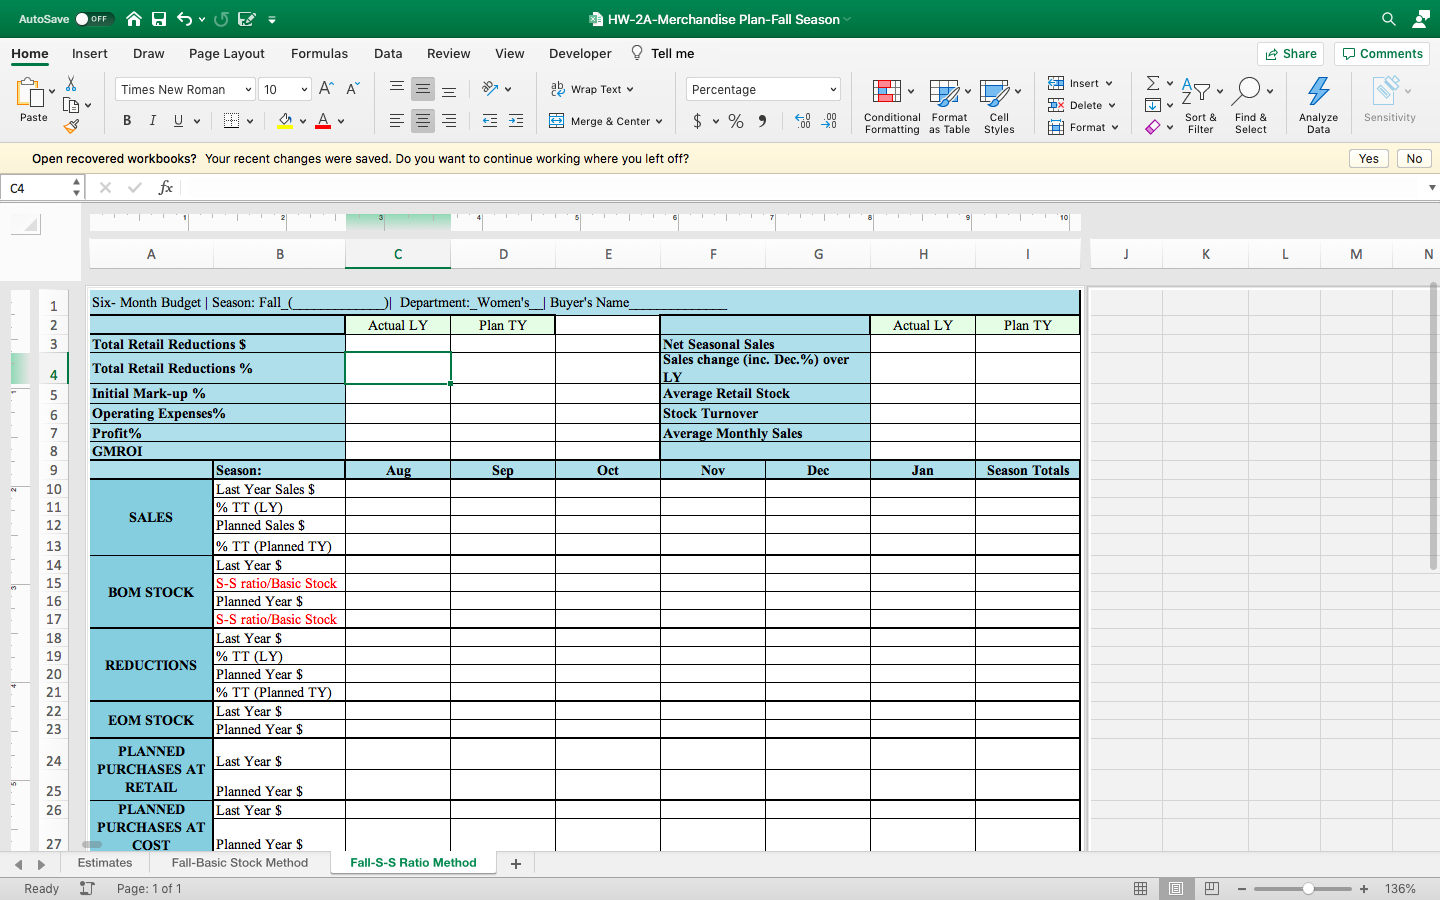The image size is (1440, 900).
Task: Open the Fall-Basic Stock Method sheet tab
Action: coord(240,862)
